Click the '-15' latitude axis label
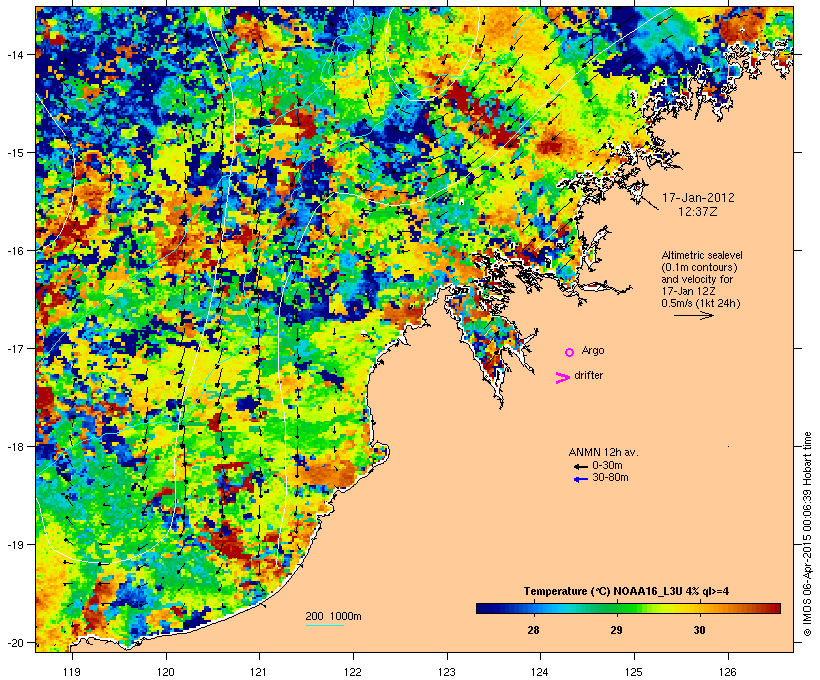 [13, 153]
